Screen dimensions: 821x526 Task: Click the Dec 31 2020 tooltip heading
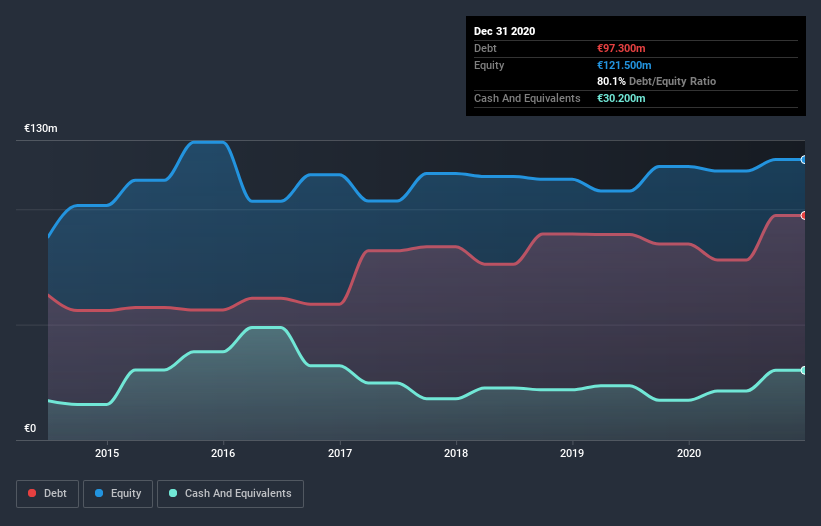pos(504,31)
